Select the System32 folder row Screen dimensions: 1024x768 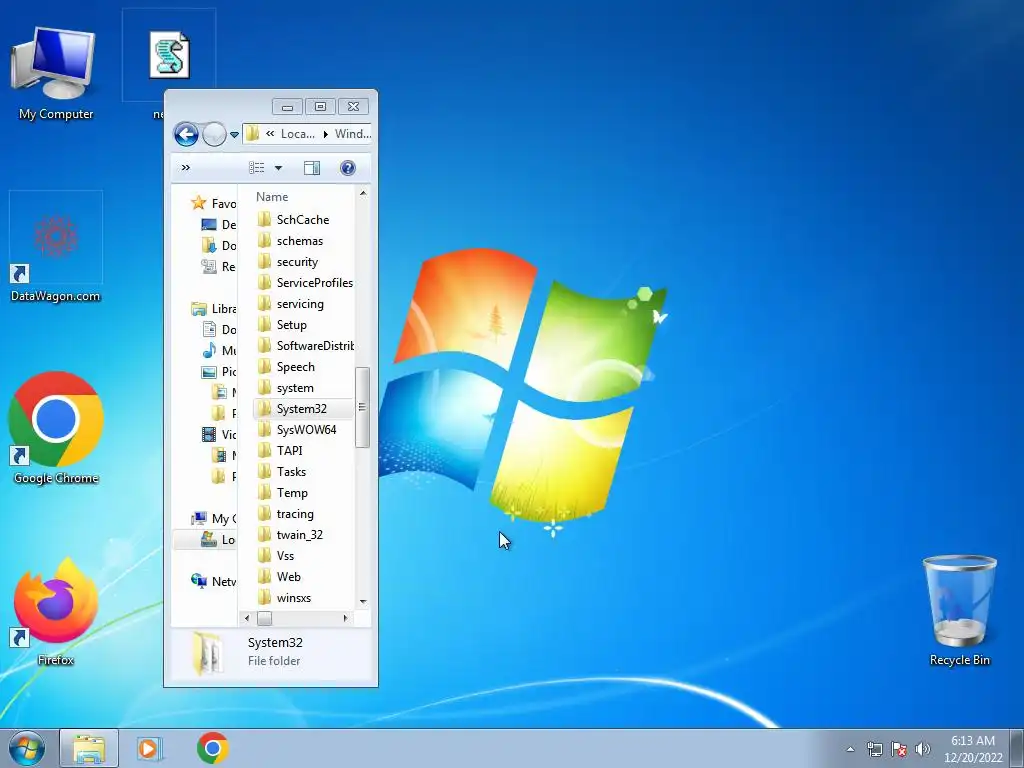tap(302, 409)
